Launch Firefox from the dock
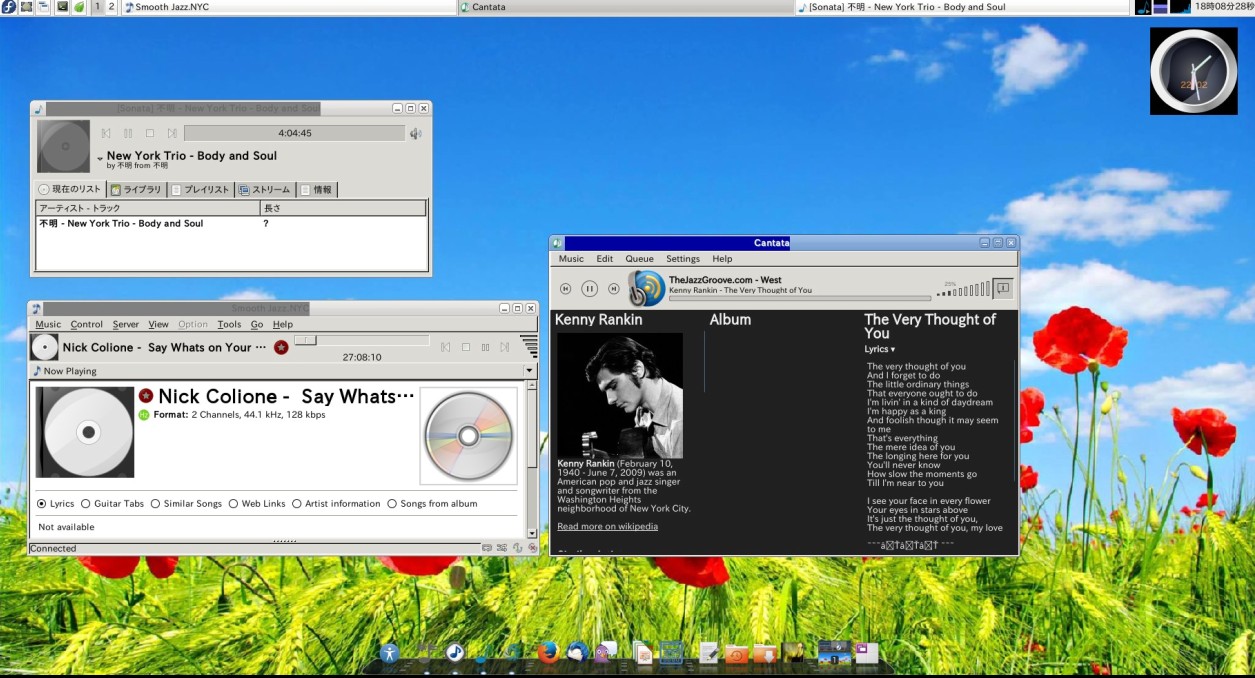The image size is (1255, 678). coord(547,652)
